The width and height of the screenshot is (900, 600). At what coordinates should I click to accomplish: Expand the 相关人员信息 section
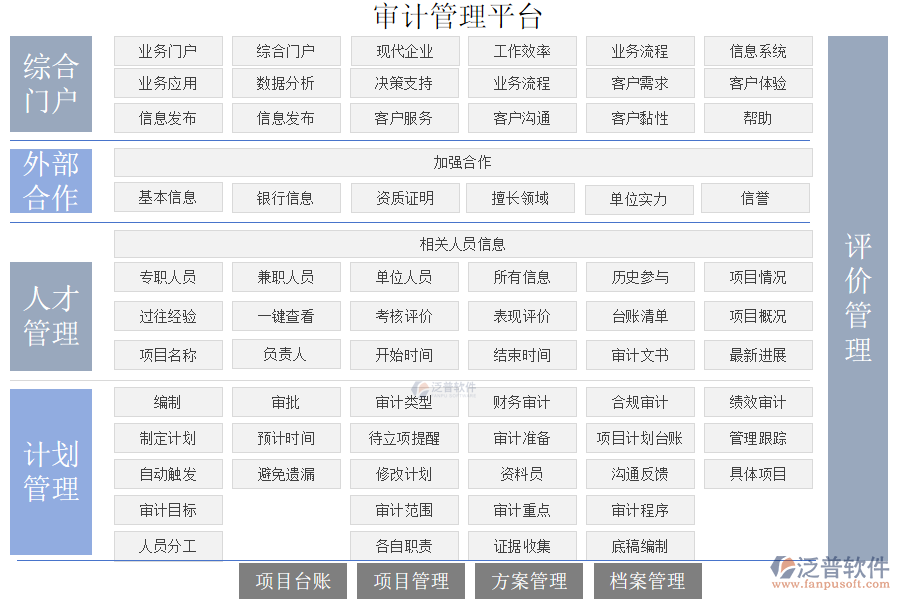[x=462, y=243]
